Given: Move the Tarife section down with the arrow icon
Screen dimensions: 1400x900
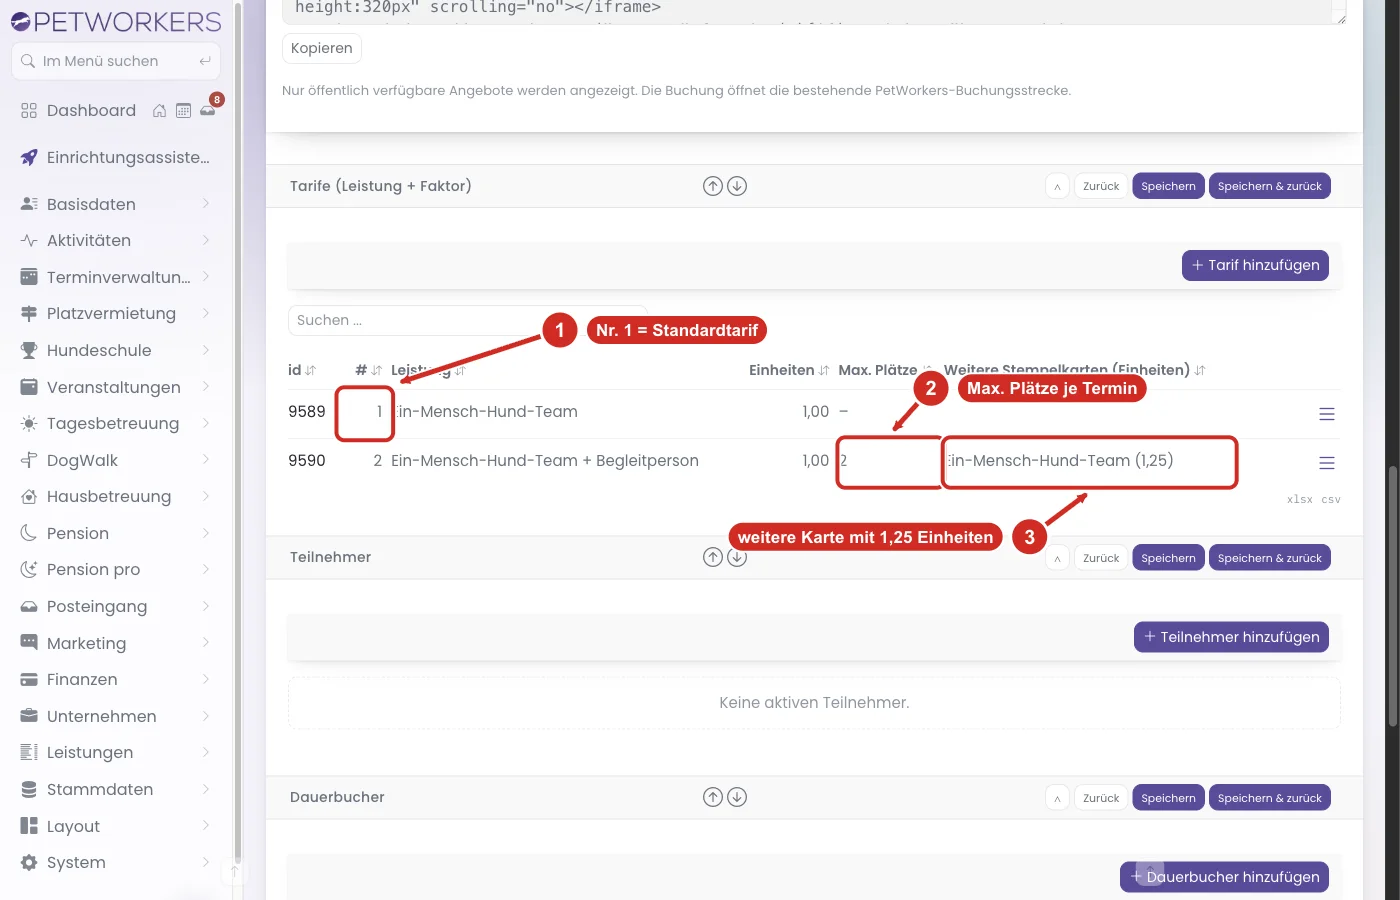Looking at the screenshot, I should [737, 186].
